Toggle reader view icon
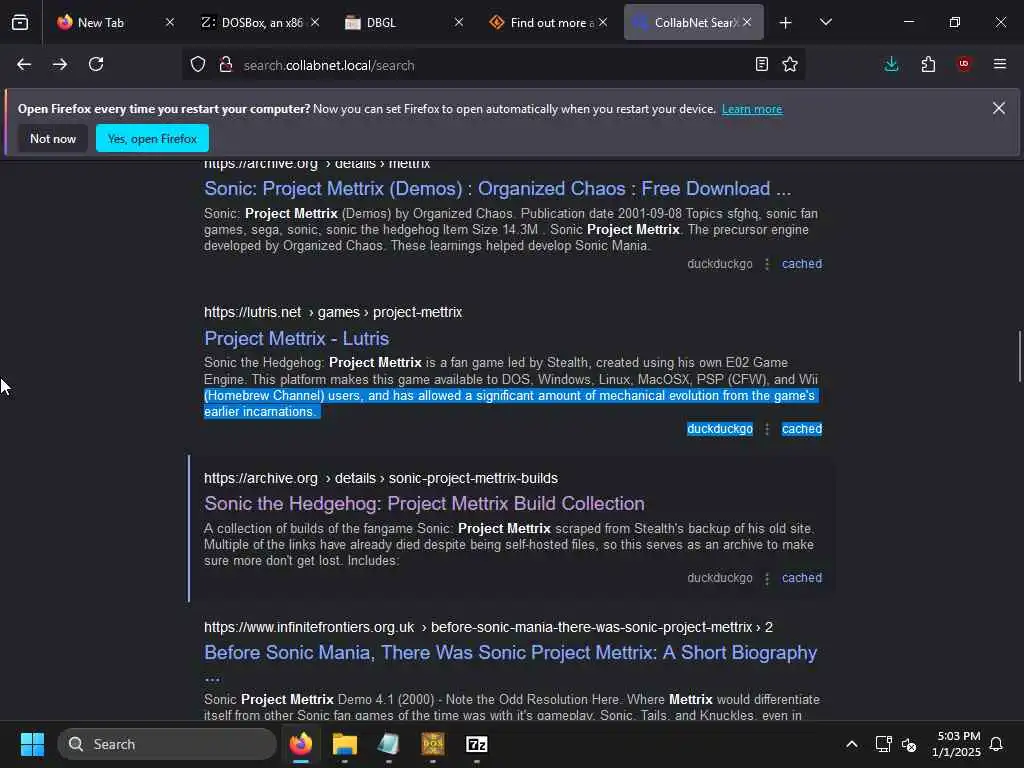Screen dimensions: 1024x768 pyautogui.click(x=761, y=64)
